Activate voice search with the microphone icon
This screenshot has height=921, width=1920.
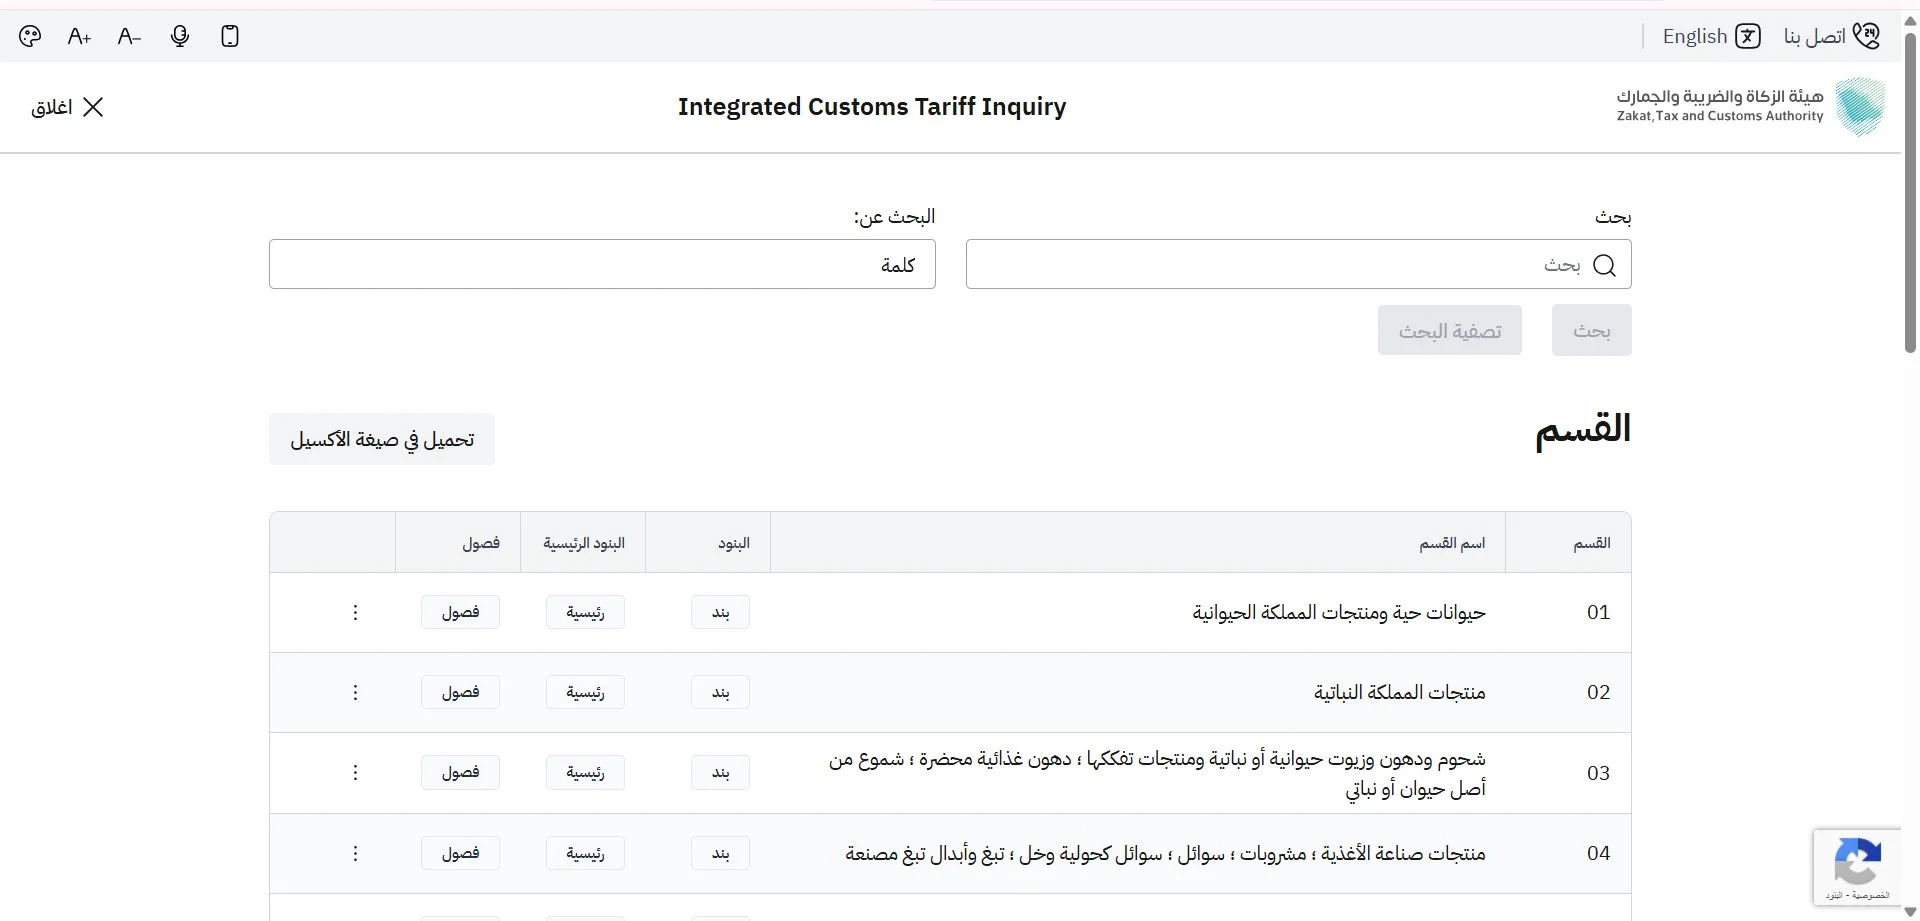click(179, 35)
